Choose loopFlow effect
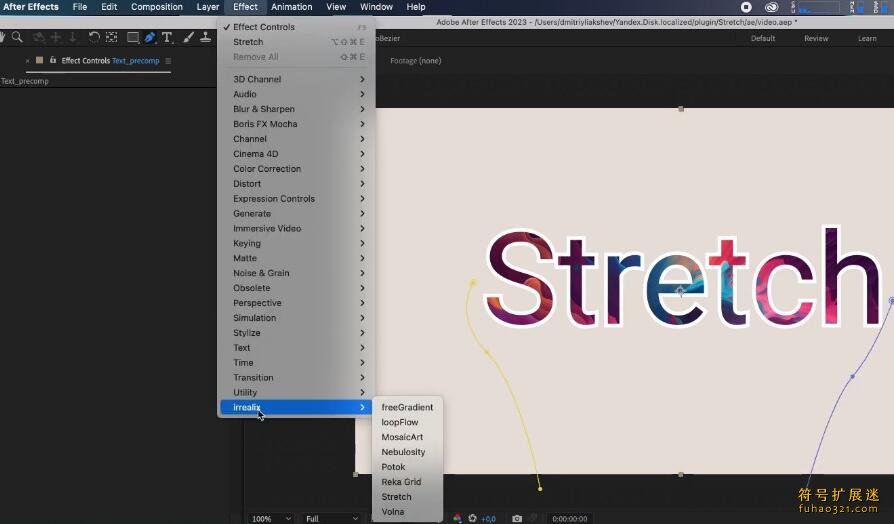Screen dimensions: 894x524 tap(407, 422)
